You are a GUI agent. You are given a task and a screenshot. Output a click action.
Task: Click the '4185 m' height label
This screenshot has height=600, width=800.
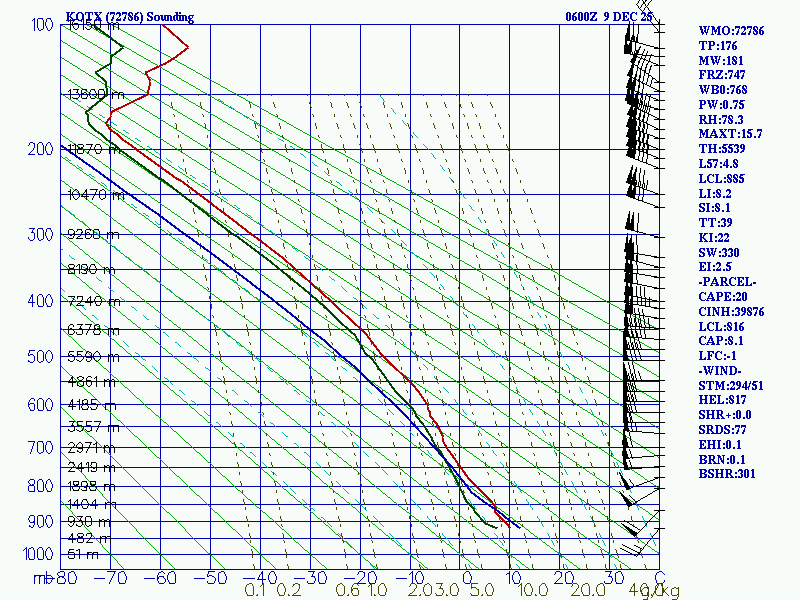(x=92, y=406)
